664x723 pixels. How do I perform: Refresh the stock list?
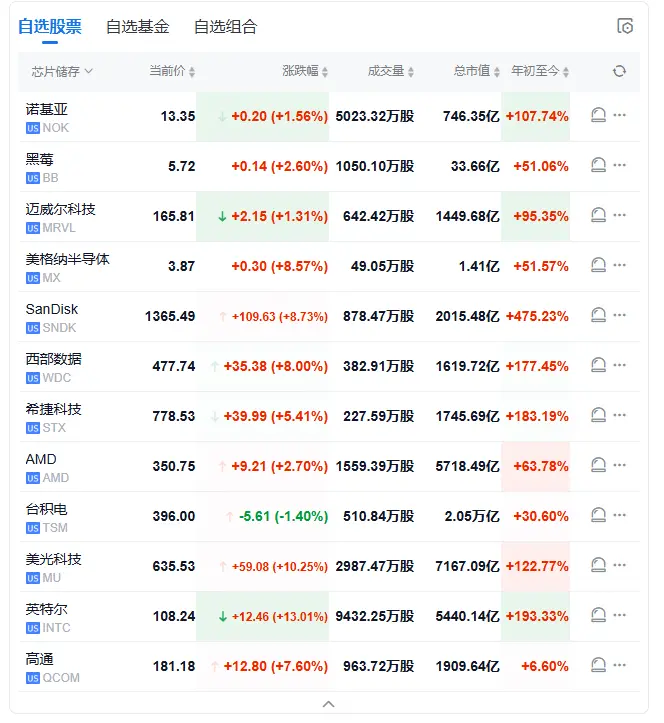(619, 71)
